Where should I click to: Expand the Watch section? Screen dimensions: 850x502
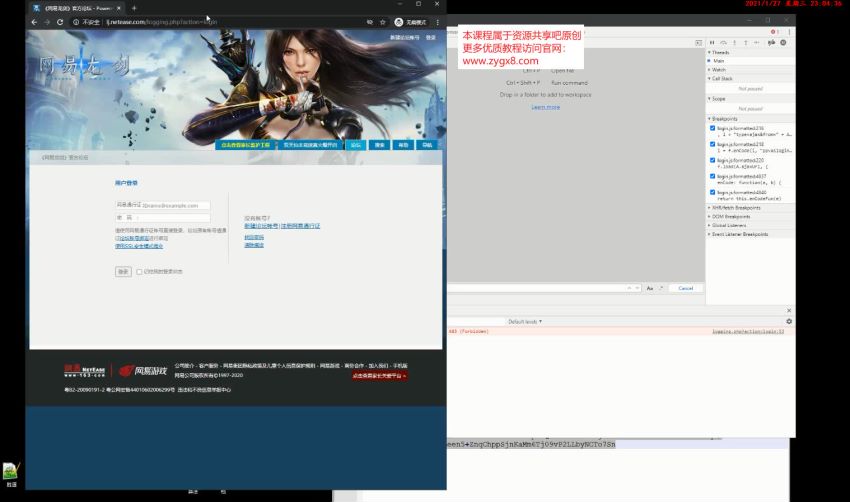click(750, 70)
